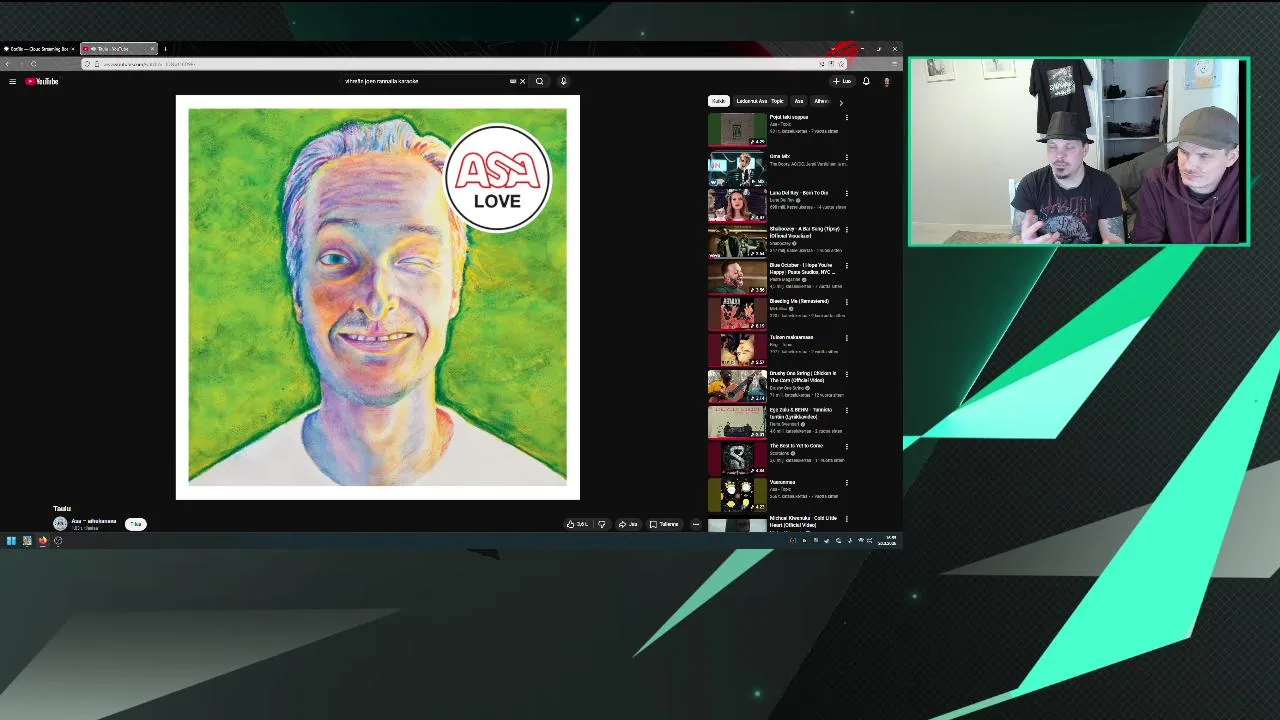The image size is (1280, 720).
Task: Open Drushy One String Chicken in the Corn title
Action: click(x=803, y=376)
